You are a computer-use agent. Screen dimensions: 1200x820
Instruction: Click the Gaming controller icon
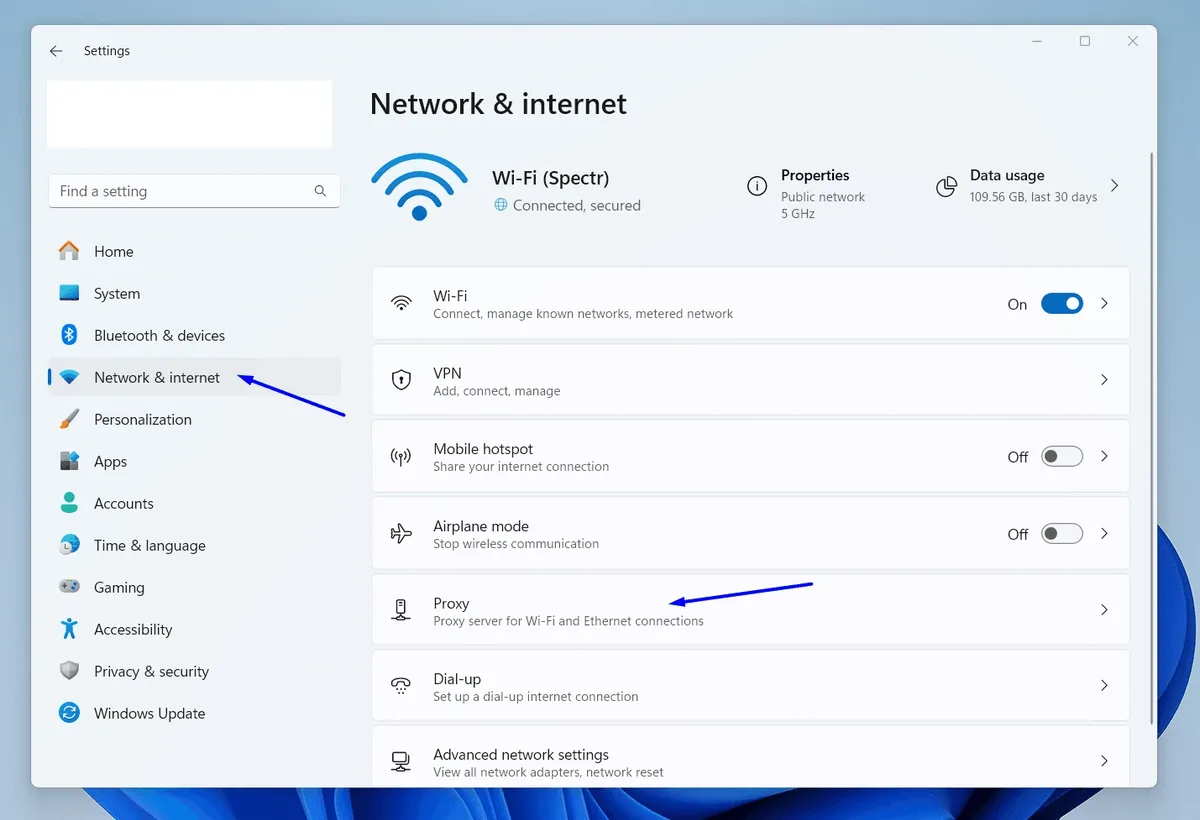click(x=69, y=587)
